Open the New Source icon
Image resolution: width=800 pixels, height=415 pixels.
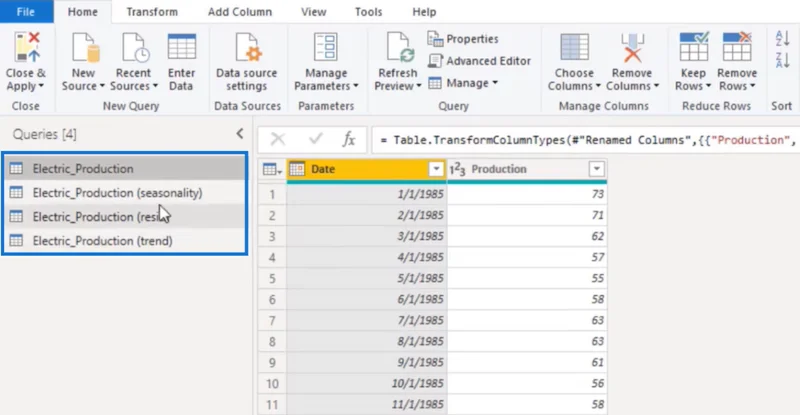tap(85, 48)
